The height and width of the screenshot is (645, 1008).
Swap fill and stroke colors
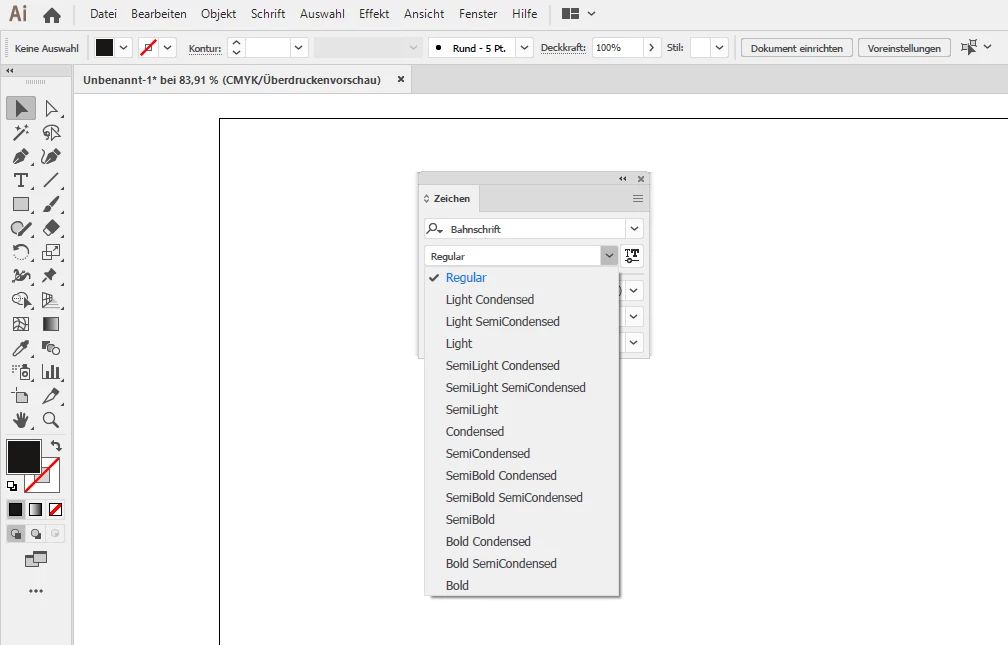coord(56,445)
